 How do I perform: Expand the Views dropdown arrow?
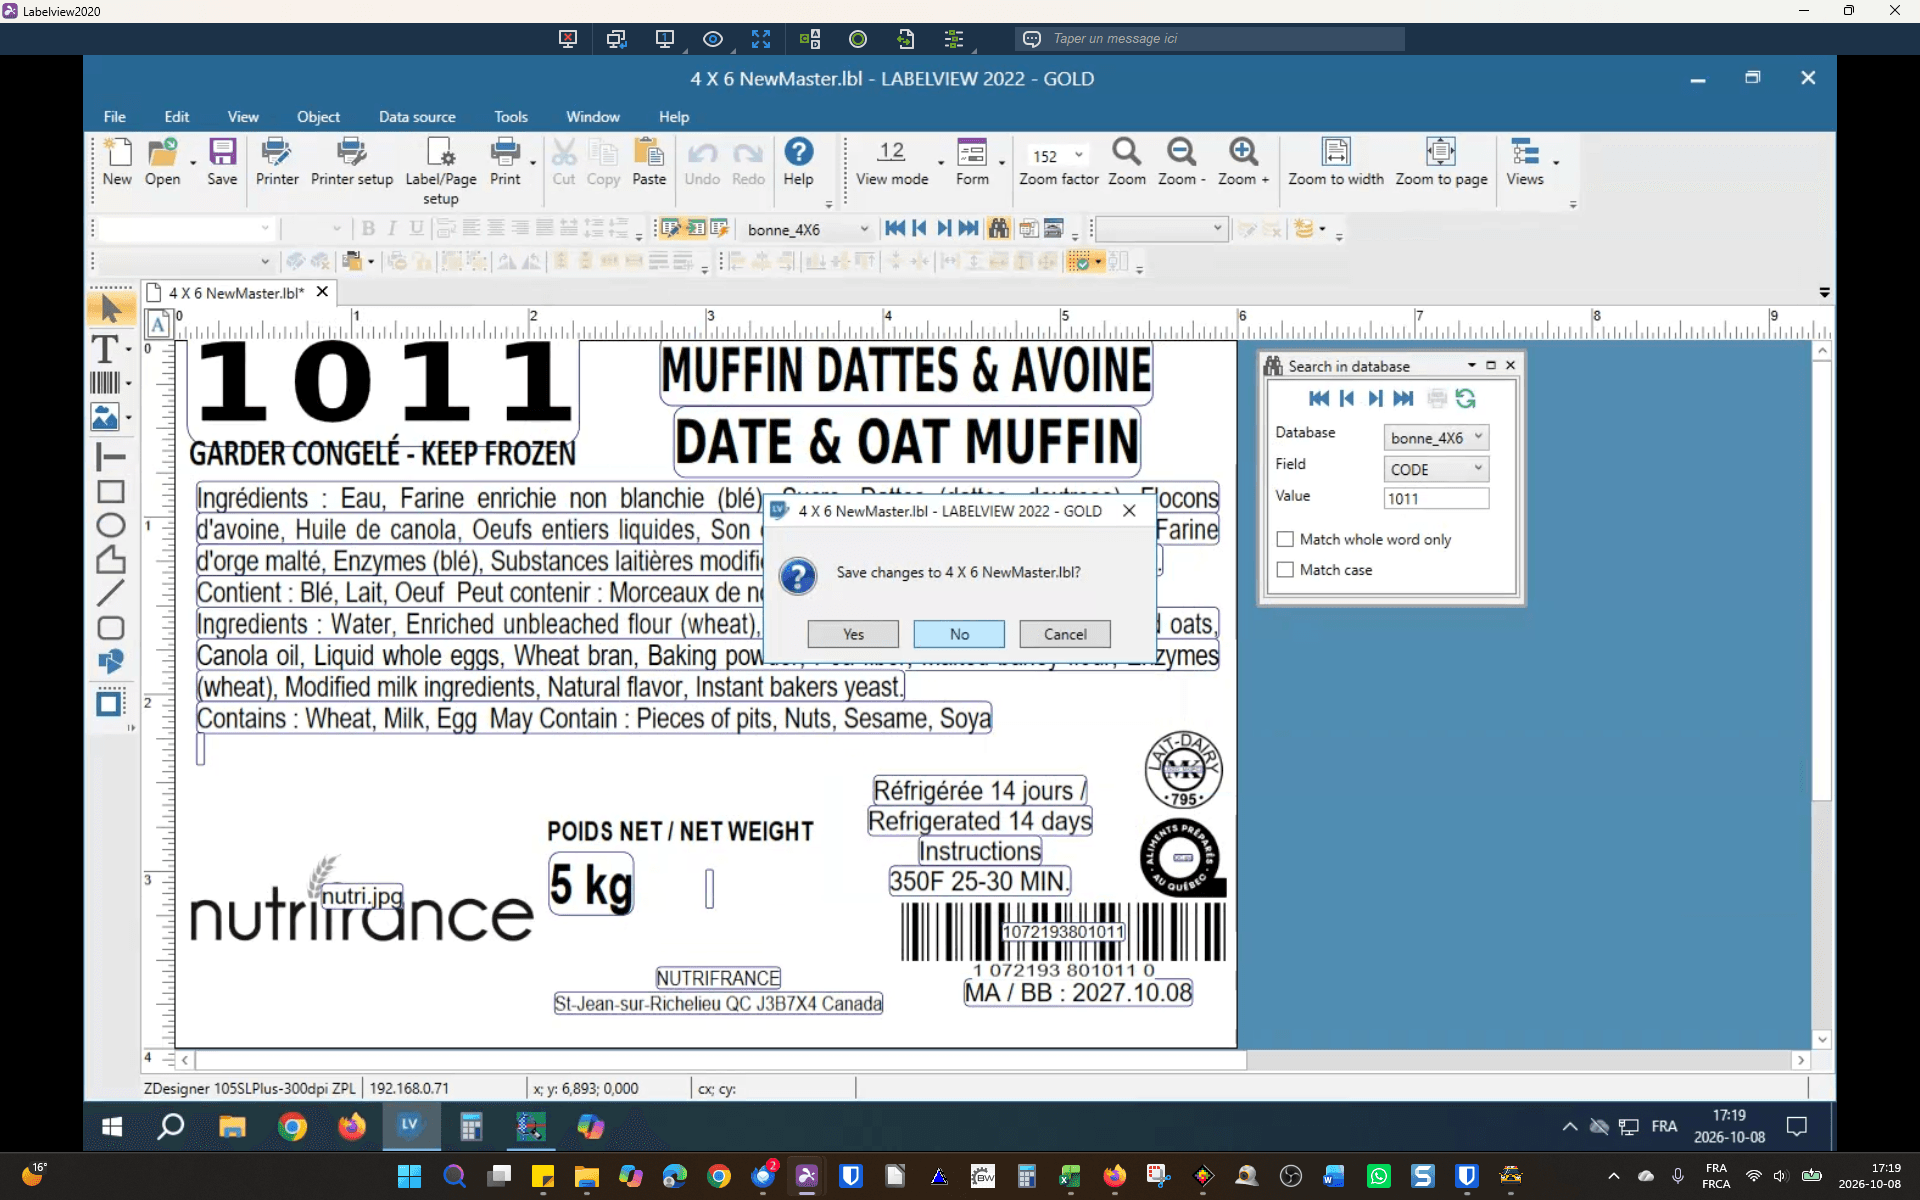pos(1556,162)
